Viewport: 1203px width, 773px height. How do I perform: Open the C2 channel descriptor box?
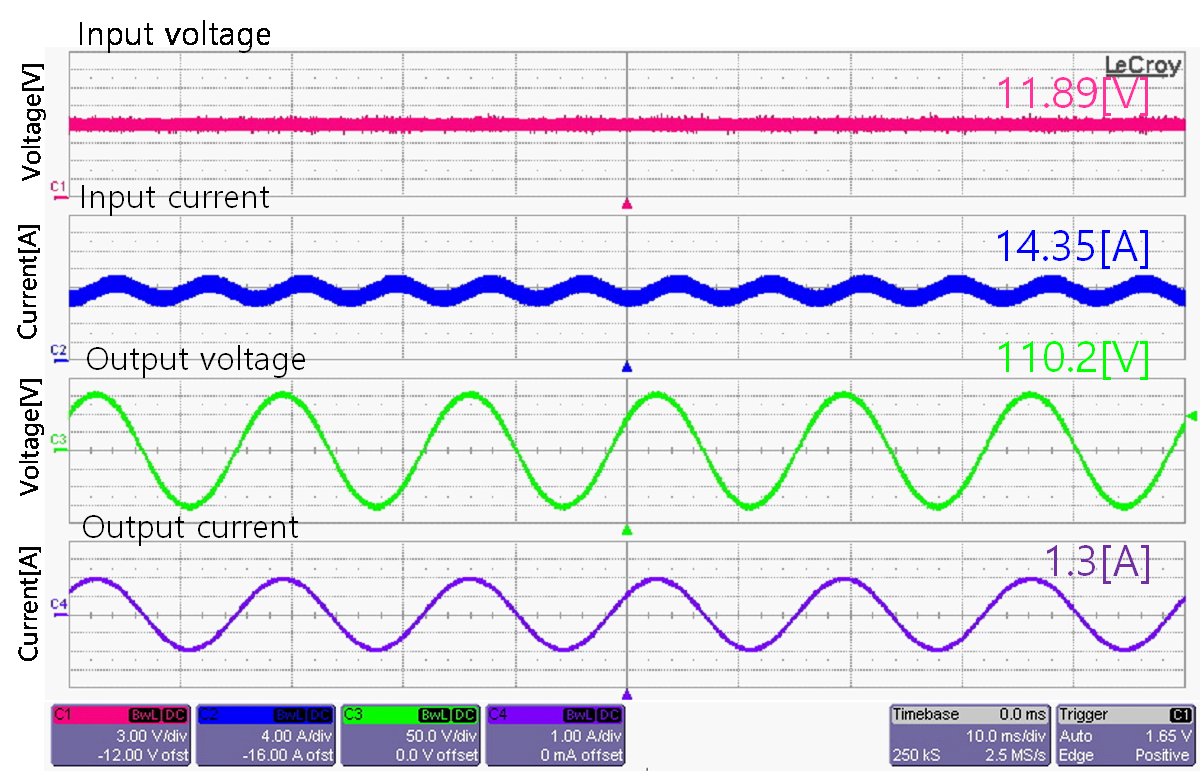[x=265, y=735]
